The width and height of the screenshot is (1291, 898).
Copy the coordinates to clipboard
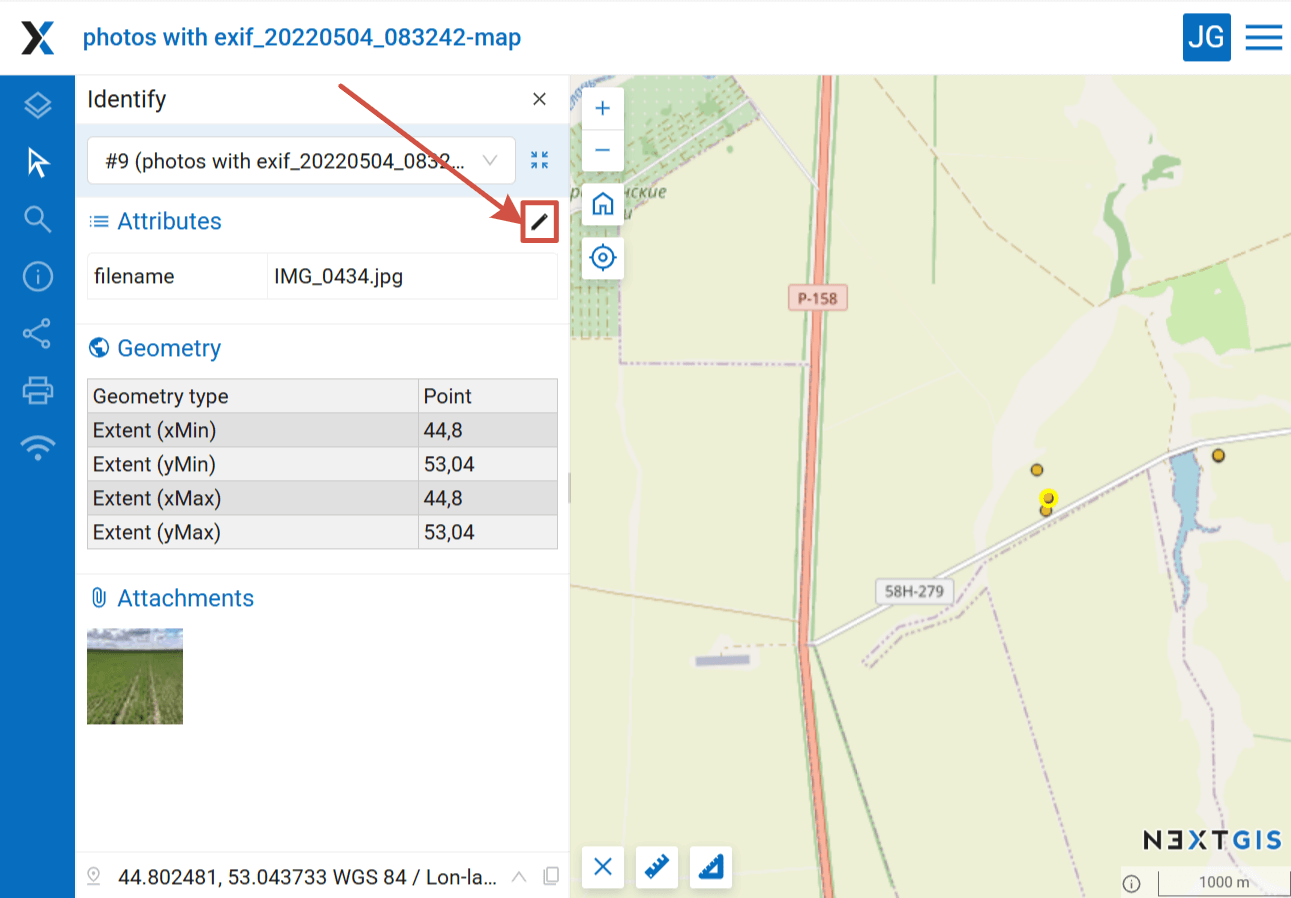551,877
